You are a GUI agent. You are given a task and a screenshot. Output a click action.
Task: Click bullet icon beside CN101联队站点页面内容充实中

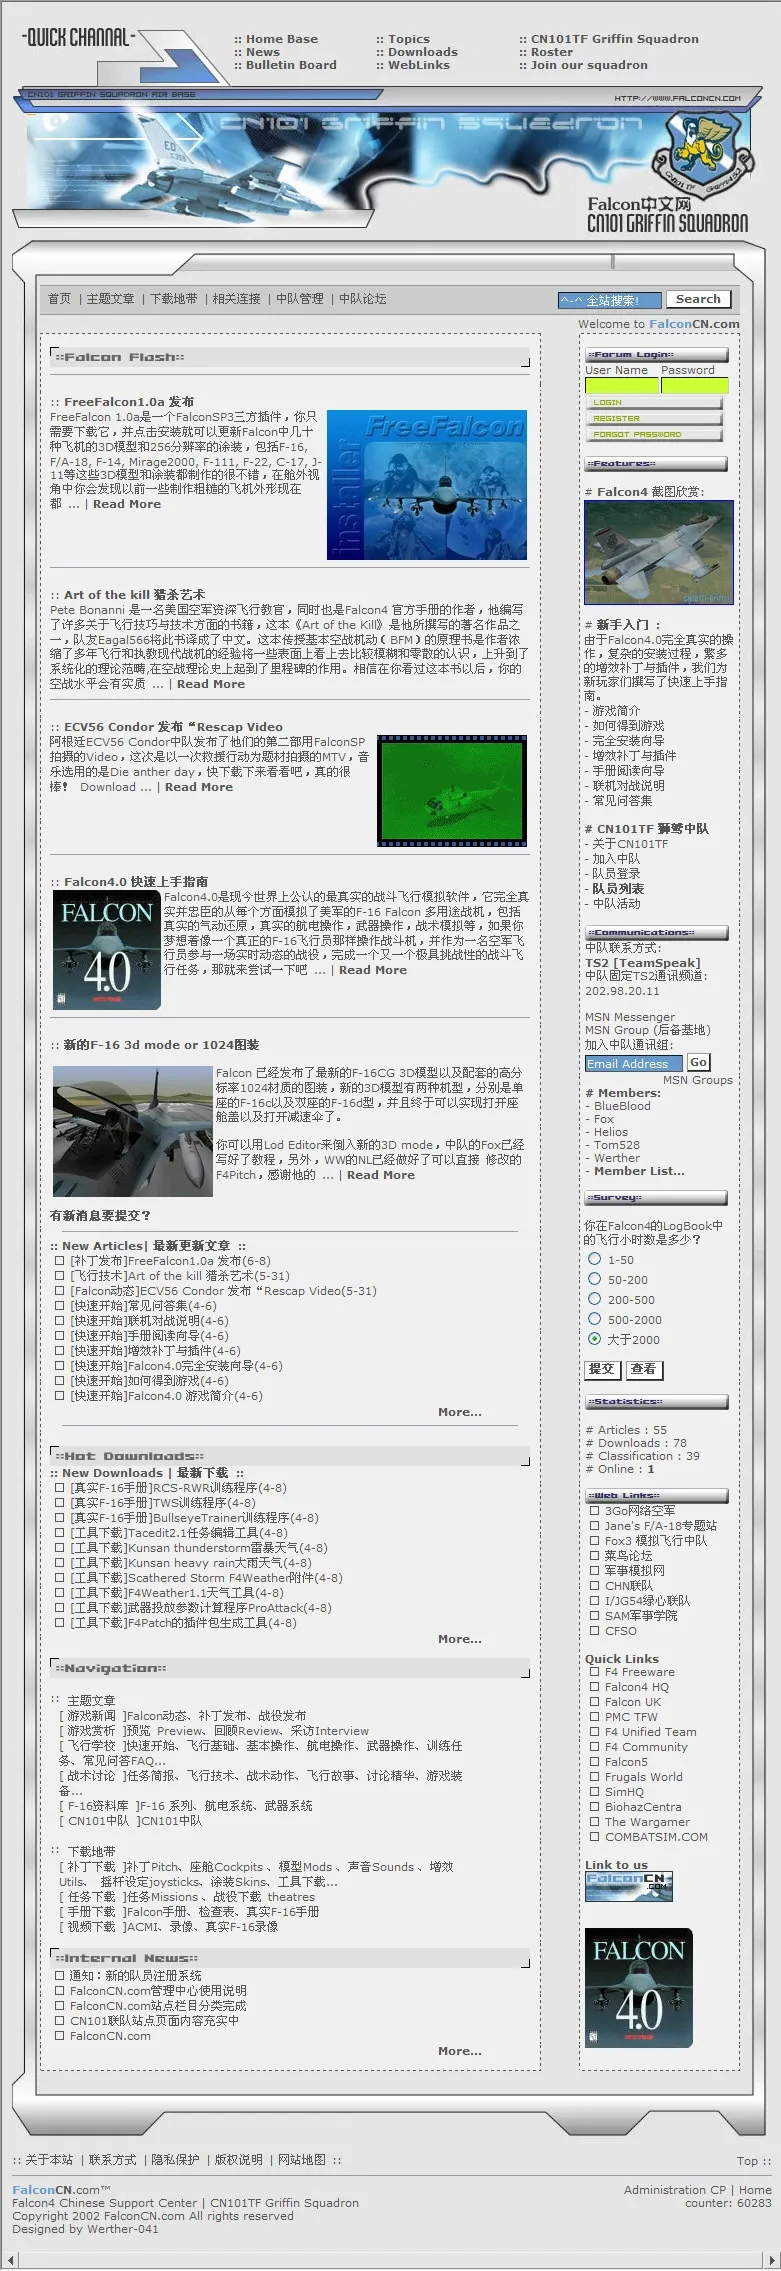click(59, 2021)
